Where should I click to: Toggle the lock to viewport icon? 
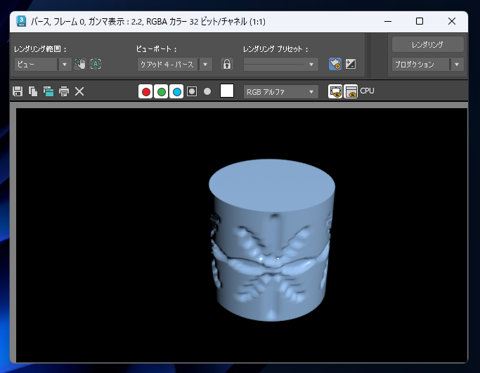(x=227, y=64)
